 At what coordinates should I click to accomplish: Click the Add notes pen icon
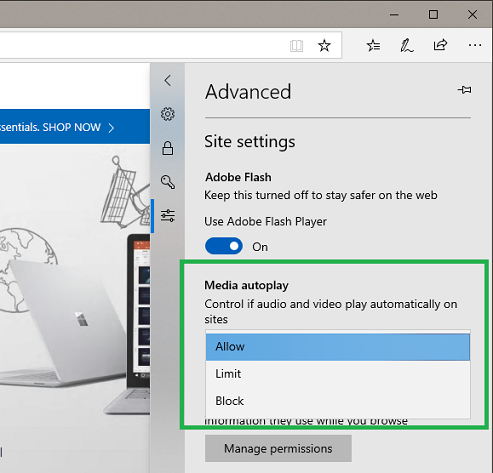point(407,45)
